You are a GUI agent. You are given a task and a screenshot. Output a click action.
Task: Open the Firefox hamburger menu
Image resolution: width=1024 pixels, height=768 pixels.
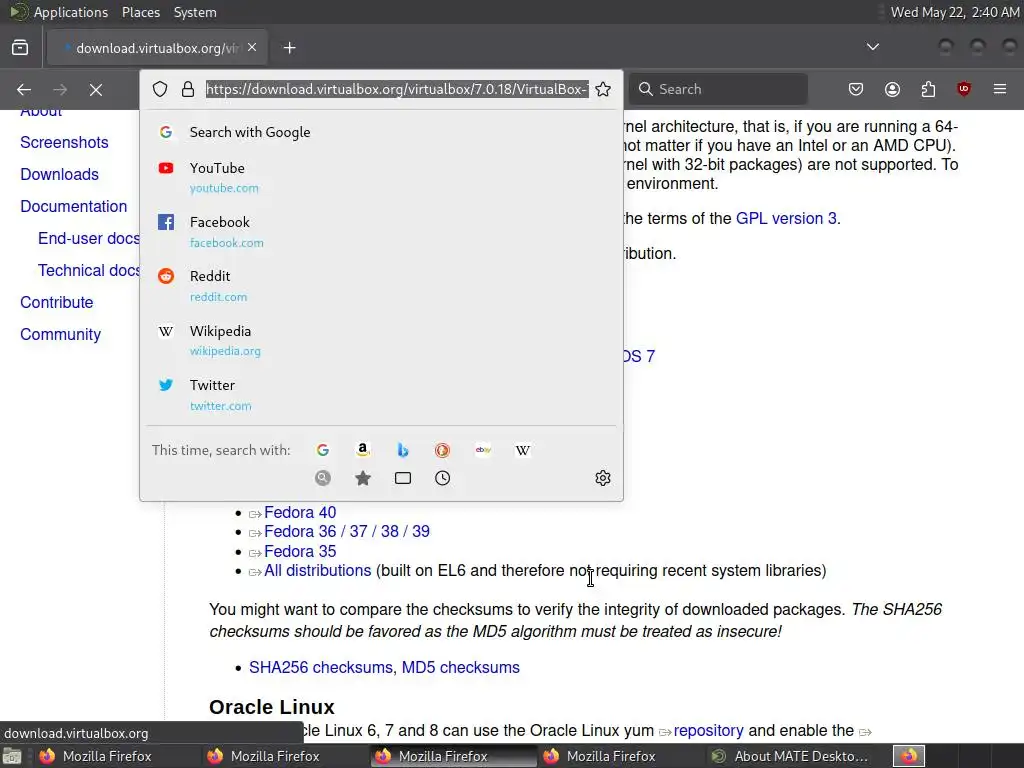tap(1000, 89)
